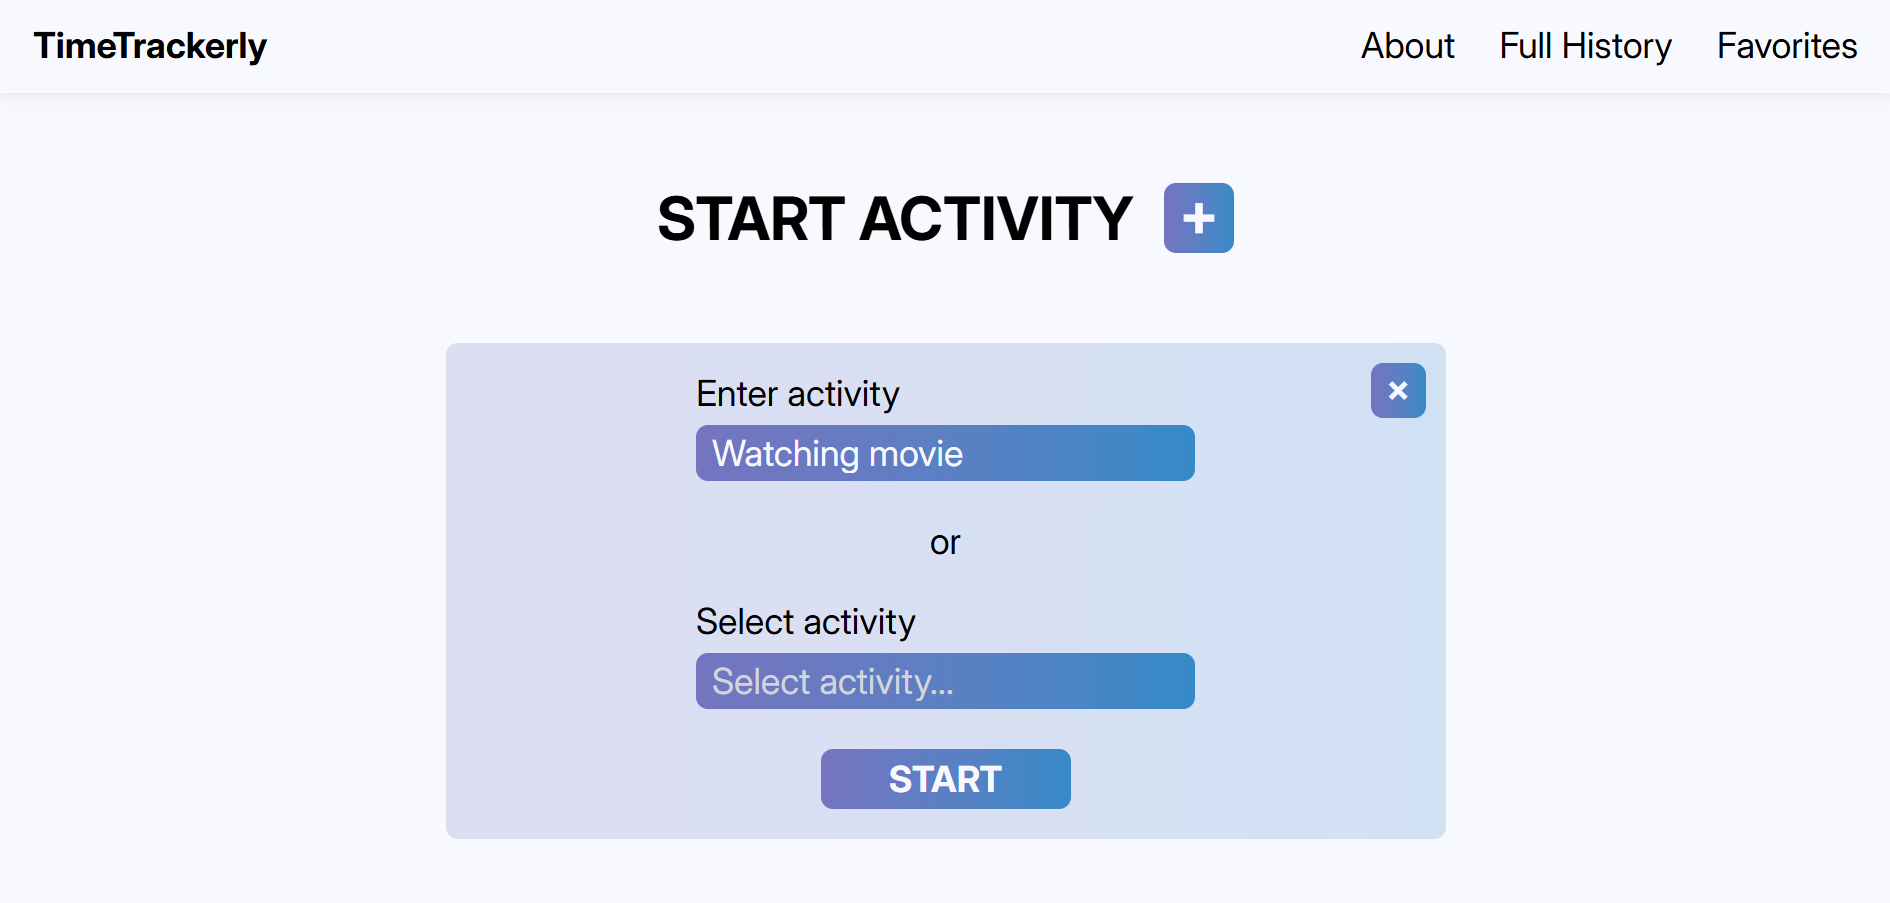
Task: Click the "Enter activity" label
Action: (797, 394)
